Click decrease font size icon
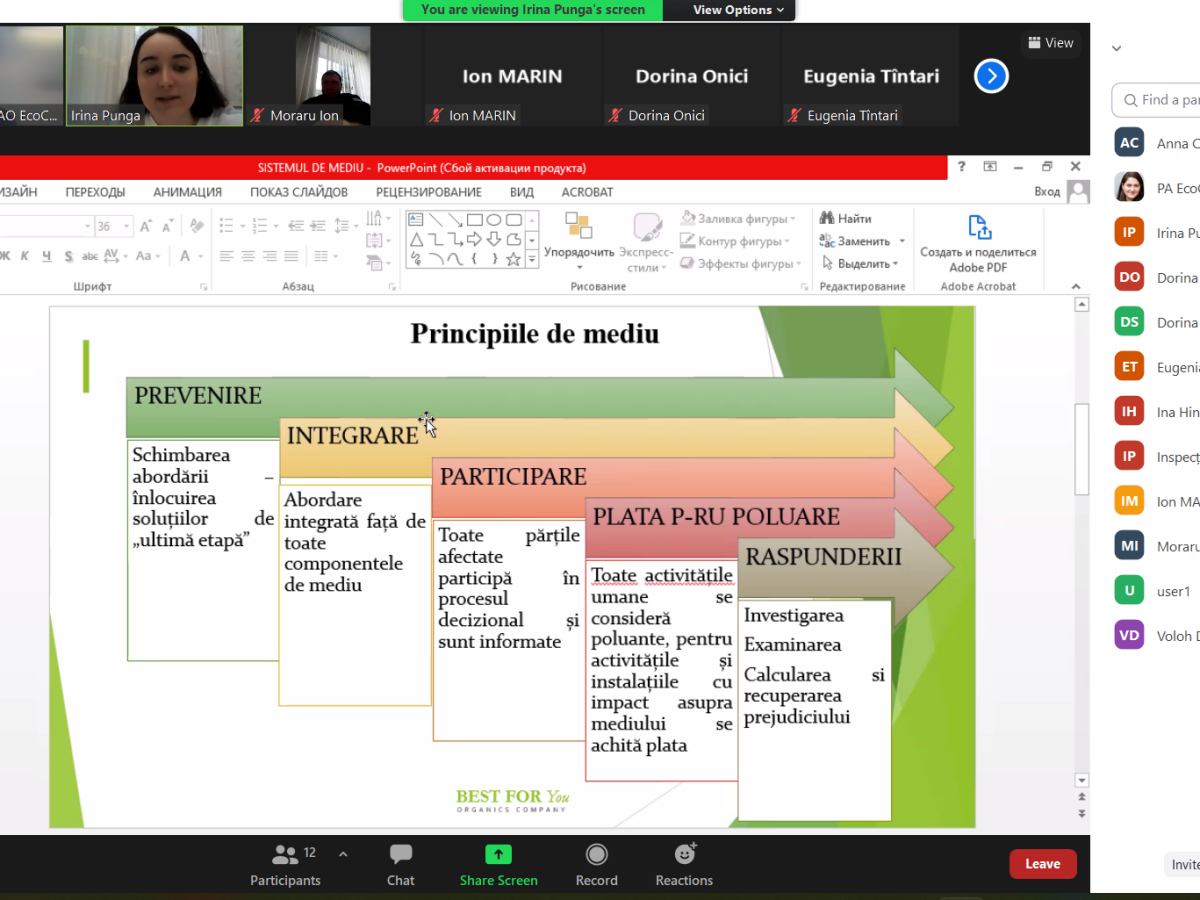 coord(169,226)
